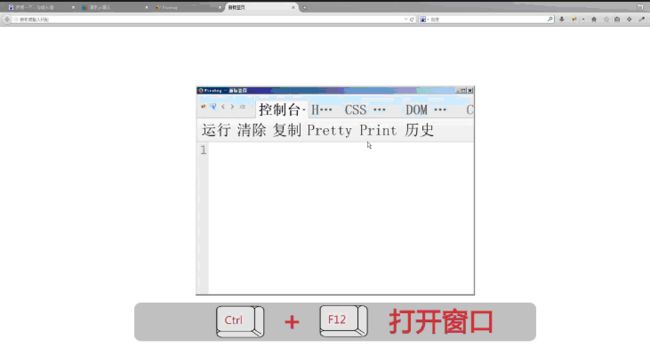Image resolution: width=650 pixels, height=364 pixels.
Task: Open a new browser tab with plus button
Action: tap(304, 7)
